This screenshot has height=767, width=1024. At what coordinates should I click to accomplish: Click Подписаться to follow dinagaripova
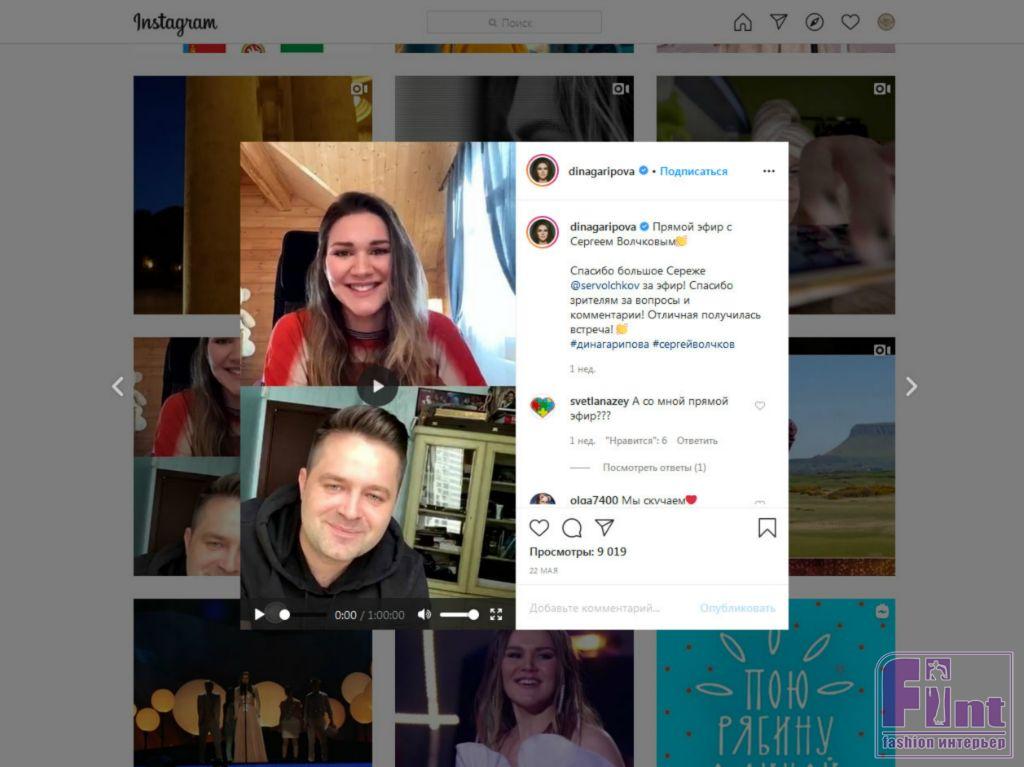pos(694,171)
